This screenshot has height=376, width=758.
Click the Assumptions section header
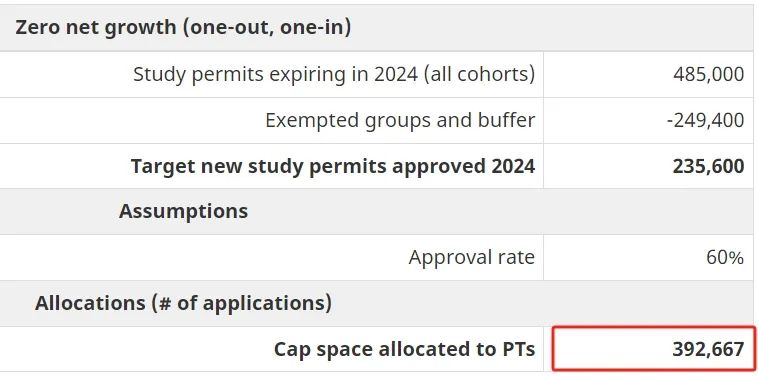point(183,211)
